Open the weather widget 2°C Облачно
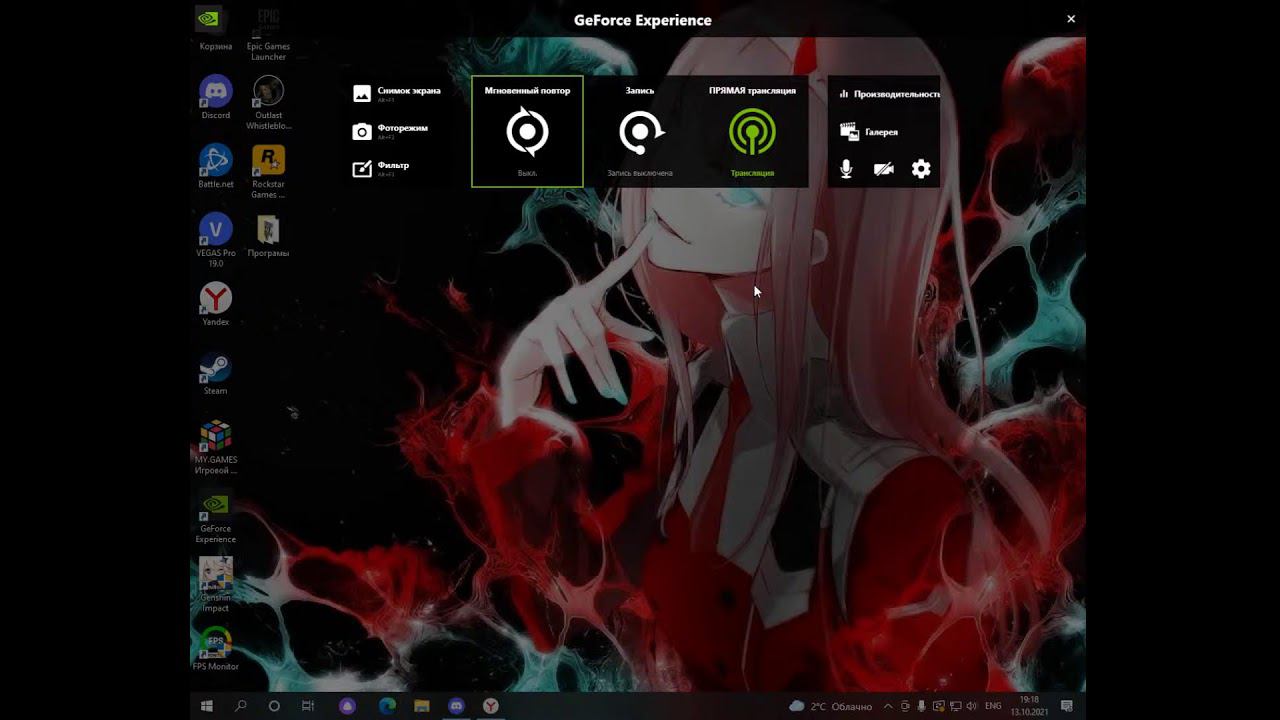The height and width of the screenshot is (720, 1280). coord(831,706)
